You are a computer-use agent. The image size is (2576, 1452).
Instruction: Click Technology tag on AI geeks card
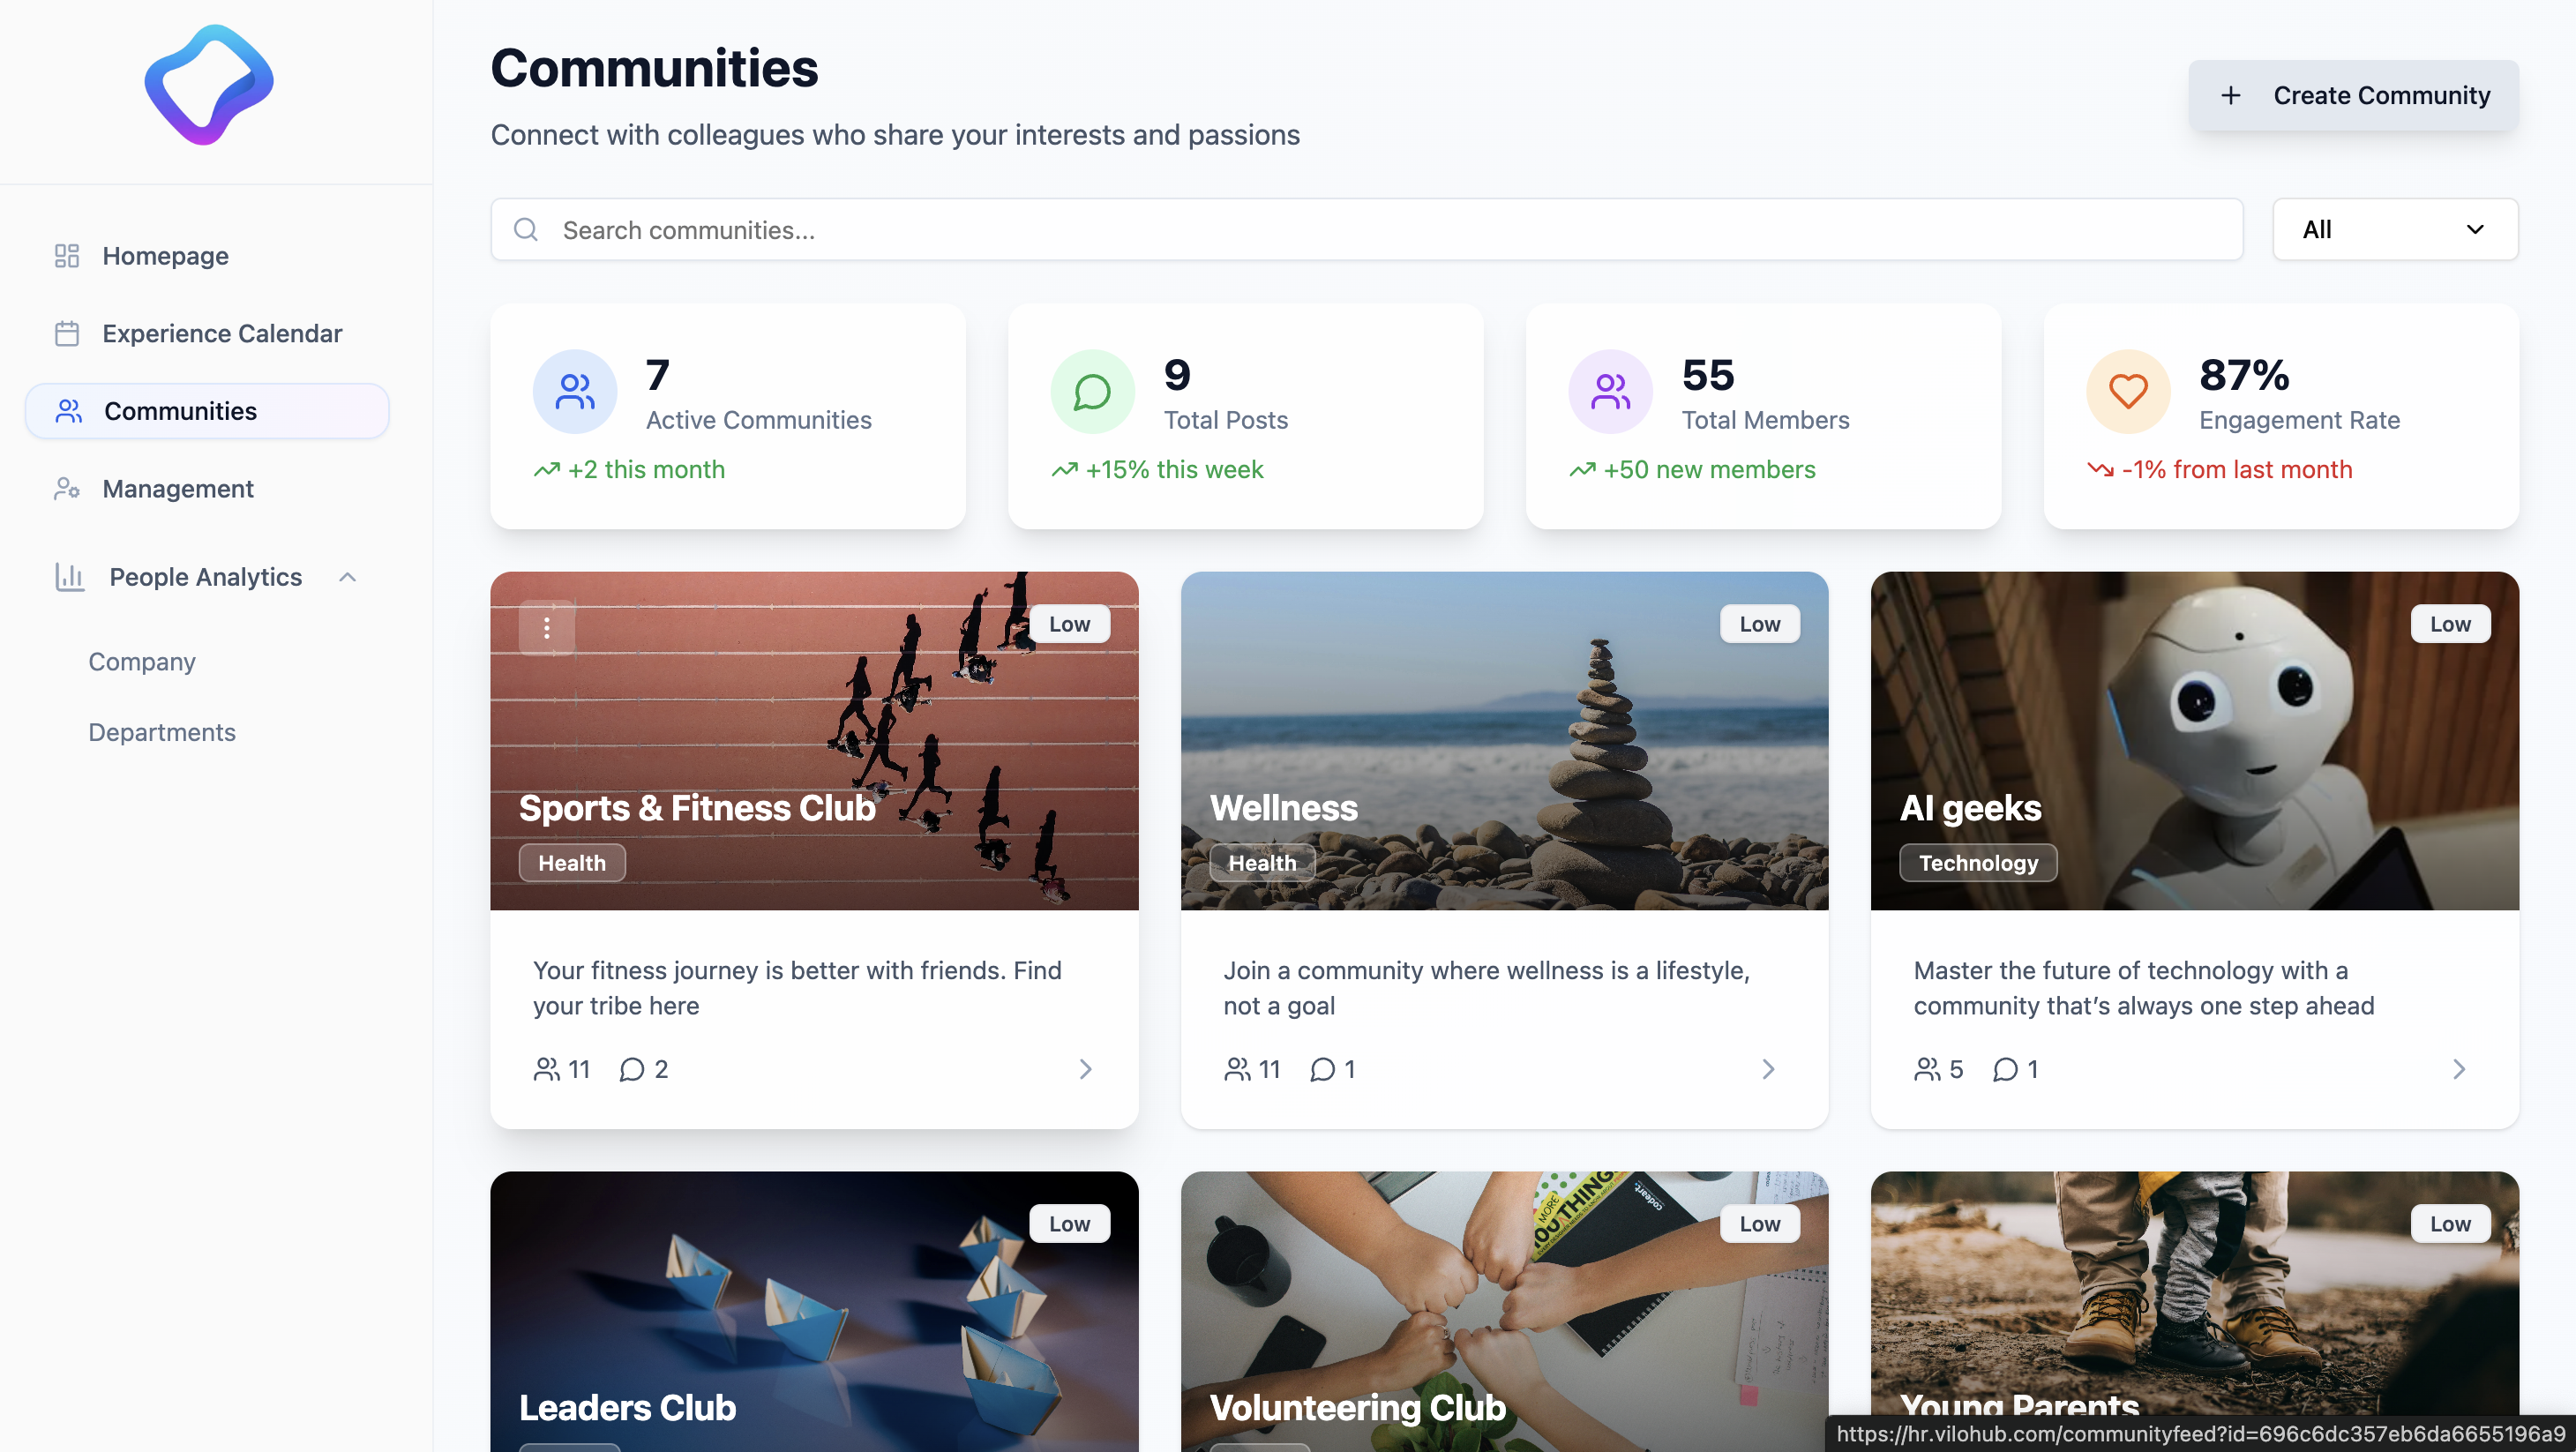coord(1978,862)
